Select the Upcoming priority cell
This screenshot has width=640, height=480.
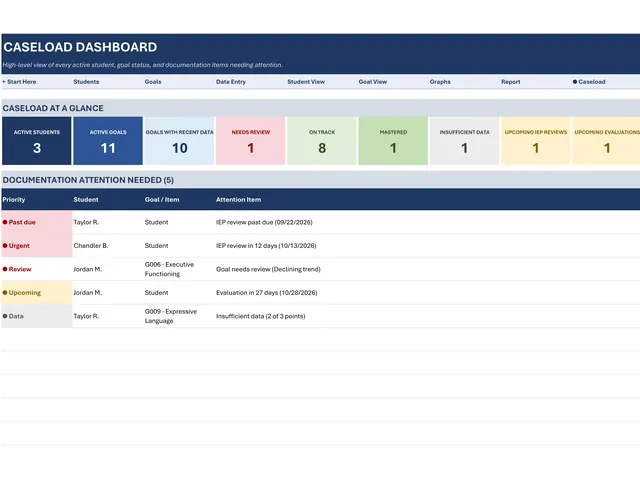(37, 293)
